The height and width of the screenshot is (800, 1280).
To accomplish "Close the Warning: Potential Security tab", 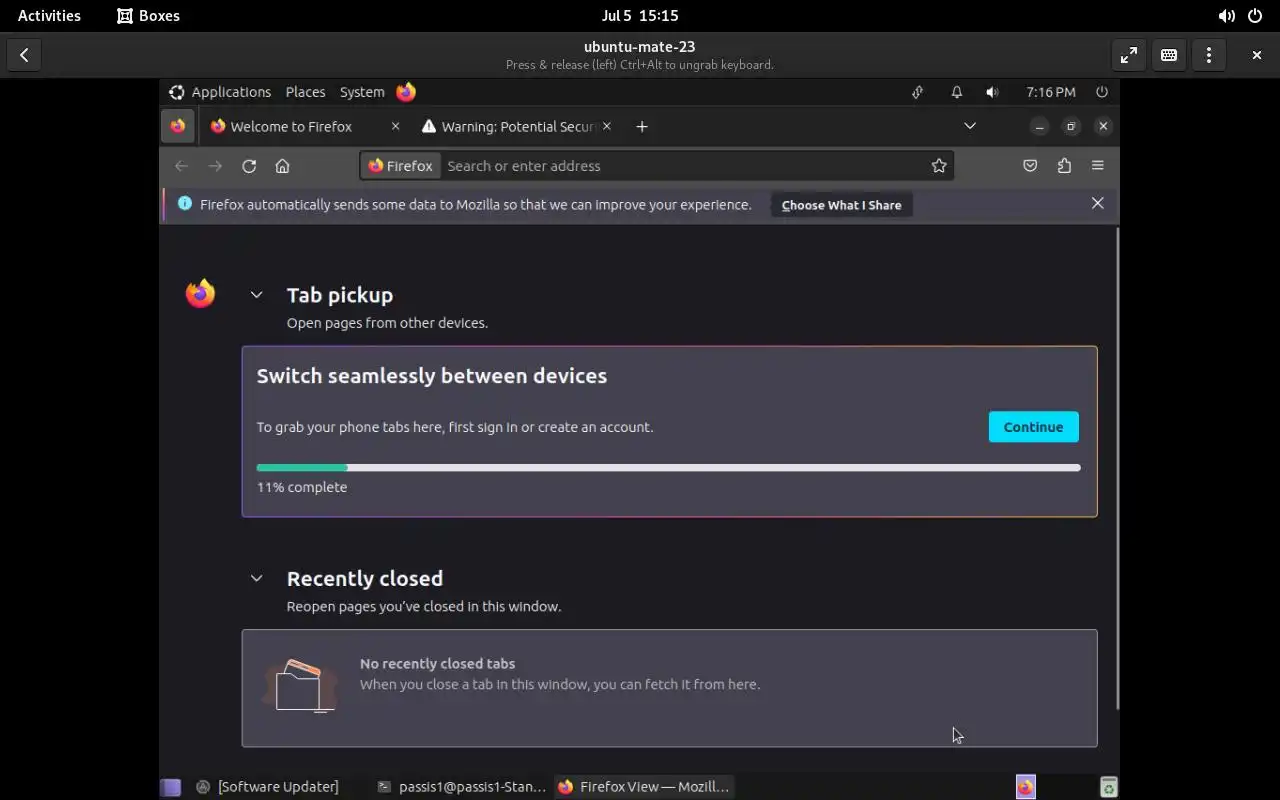I will (x=606, y=126).
